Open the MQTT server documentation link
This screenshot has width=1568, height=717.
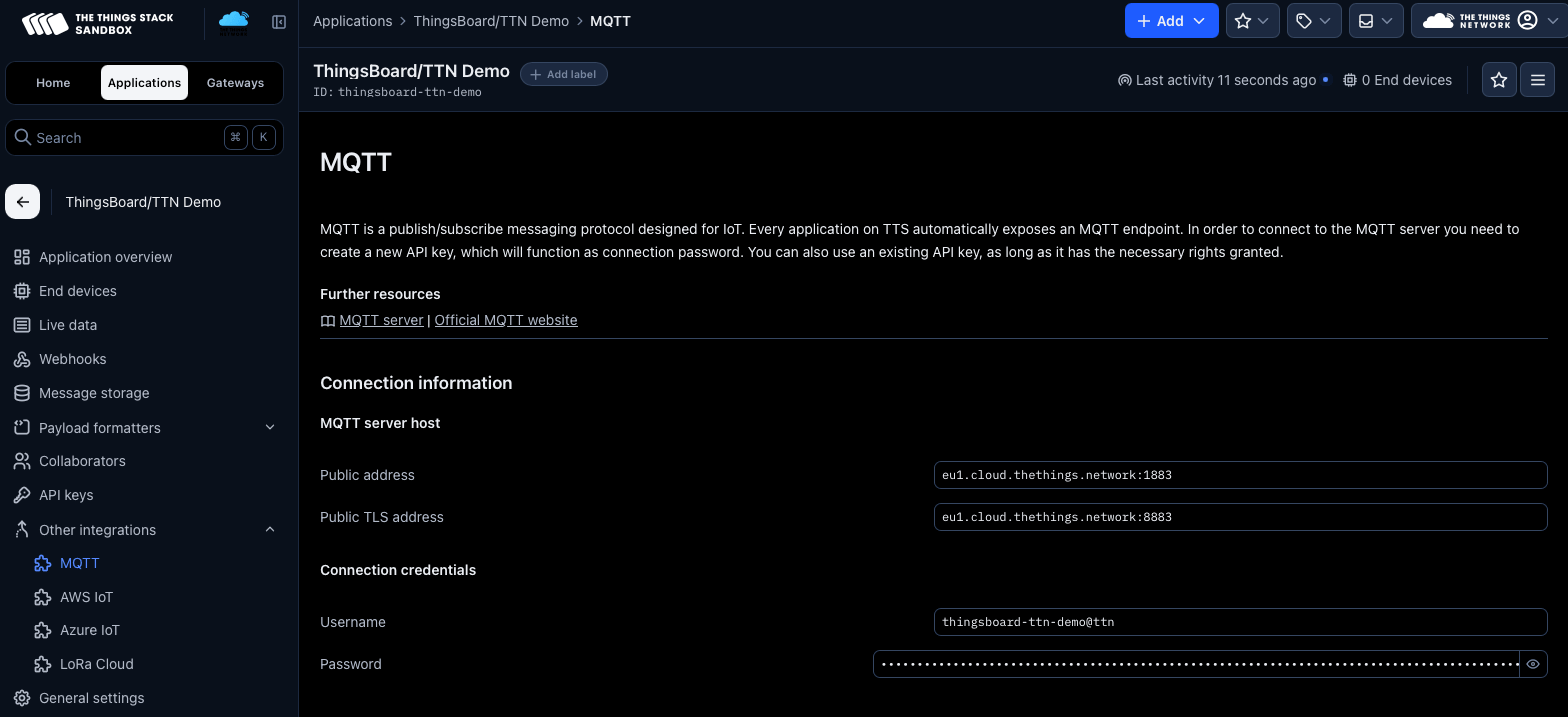381,320
